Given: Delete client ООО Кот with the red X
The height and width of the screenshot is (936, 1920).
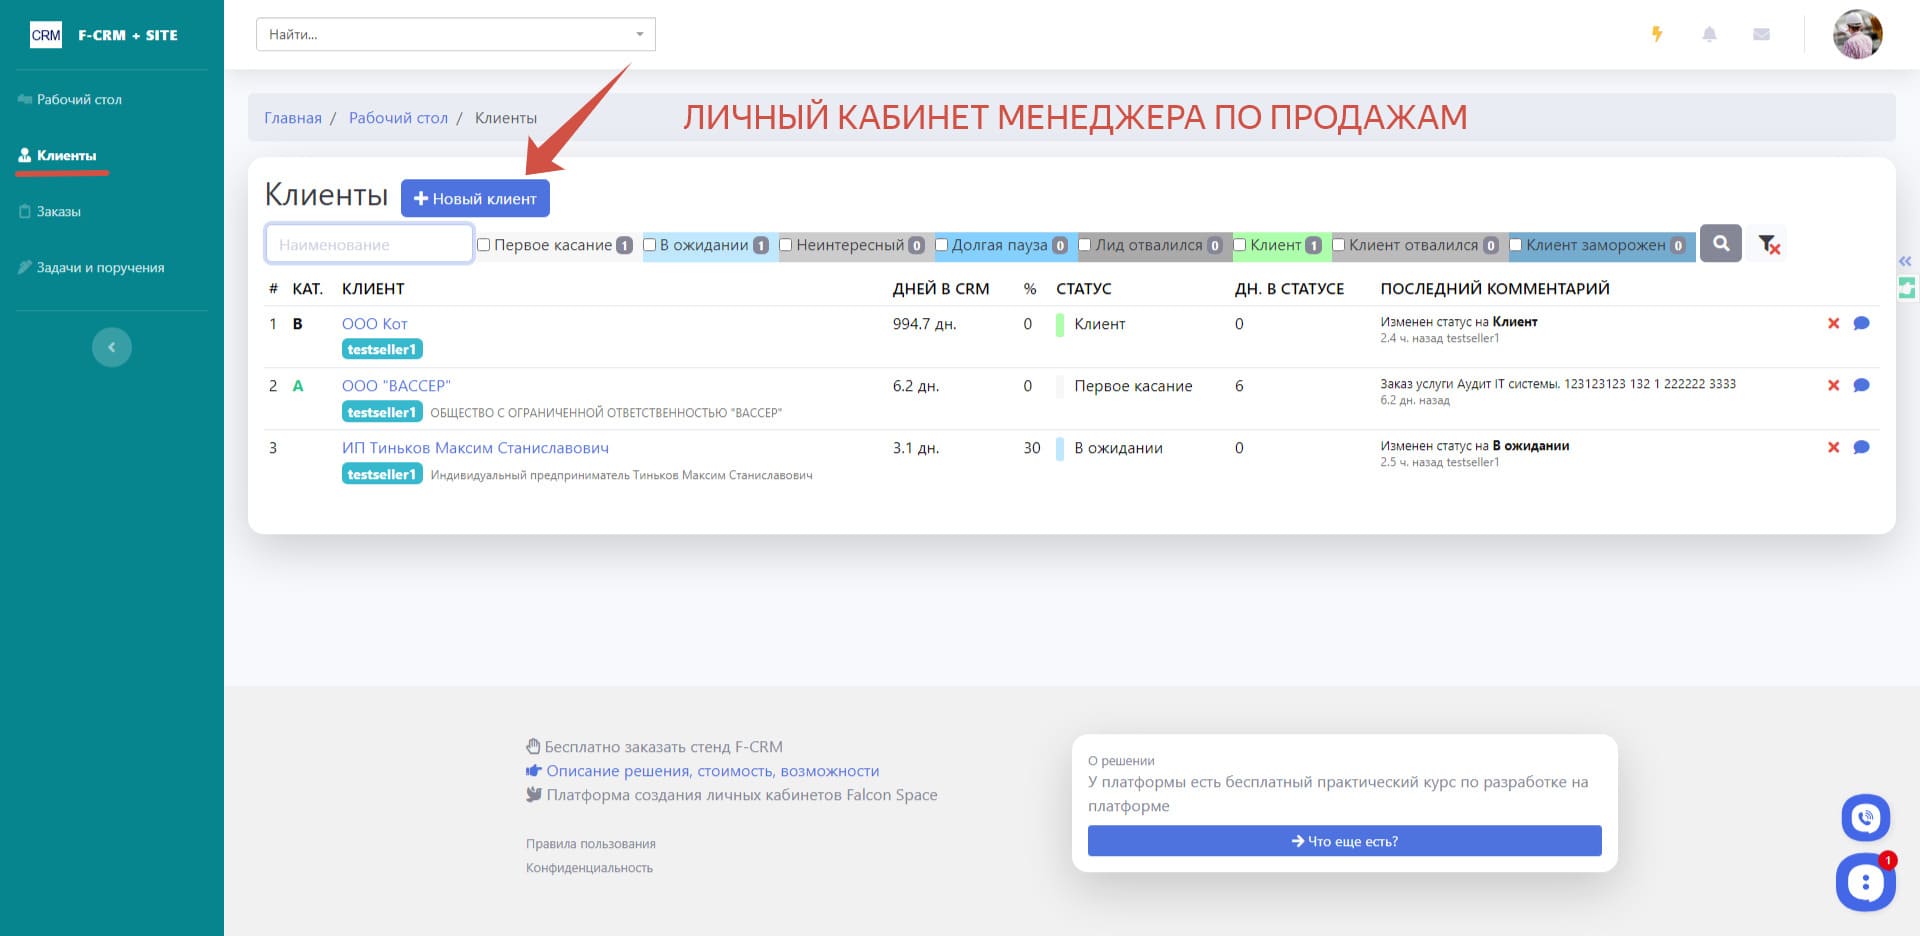Looking at the screenshot, I should 1833,323.
